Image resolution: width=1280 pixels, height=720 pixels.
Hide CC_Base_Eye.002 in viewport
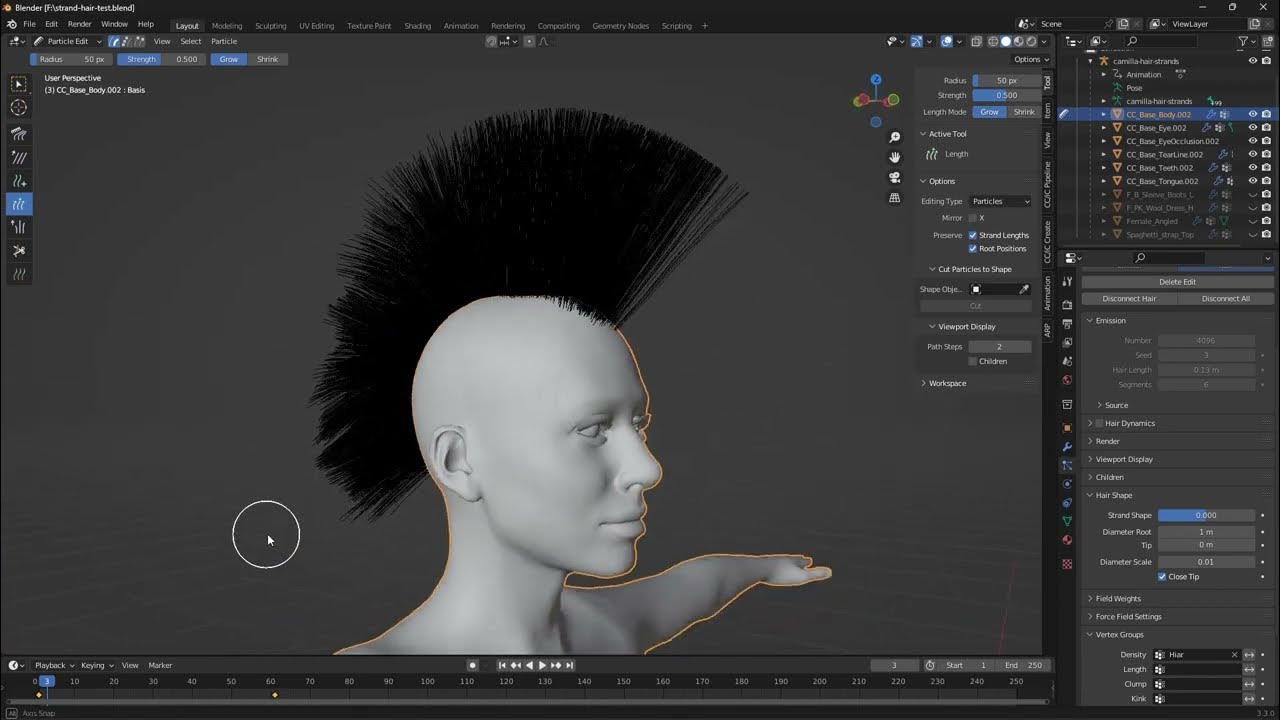pos(1252,128)
